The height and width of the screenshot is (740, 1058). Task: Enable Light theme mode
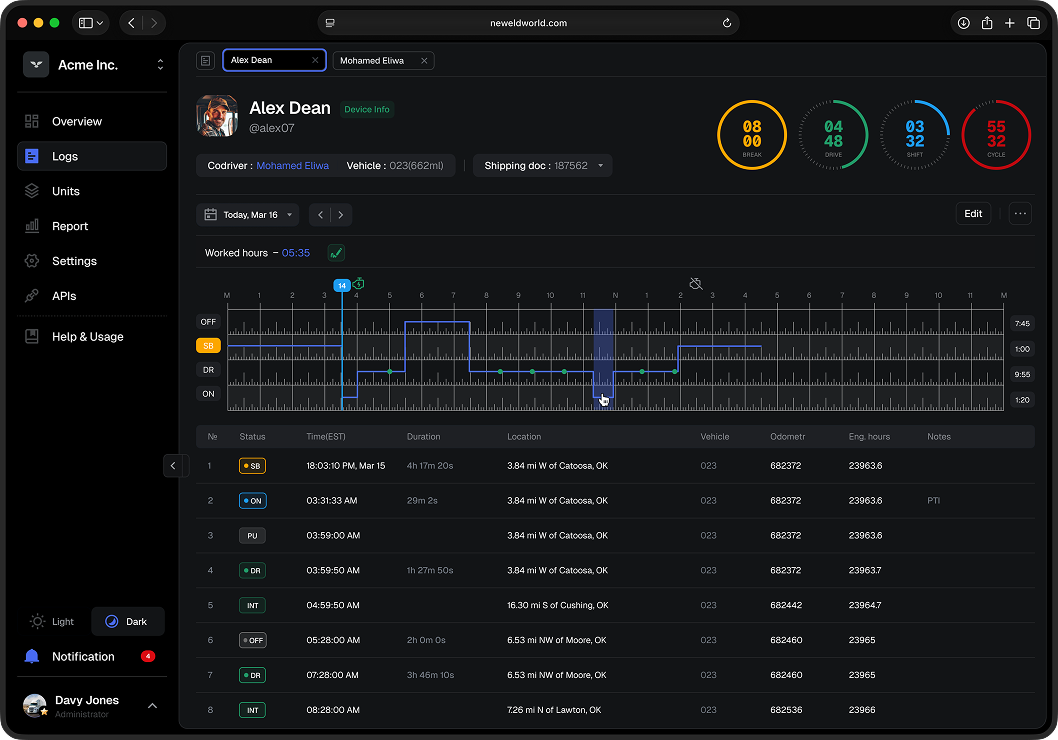pyautogui.click(x=51, y=621)
